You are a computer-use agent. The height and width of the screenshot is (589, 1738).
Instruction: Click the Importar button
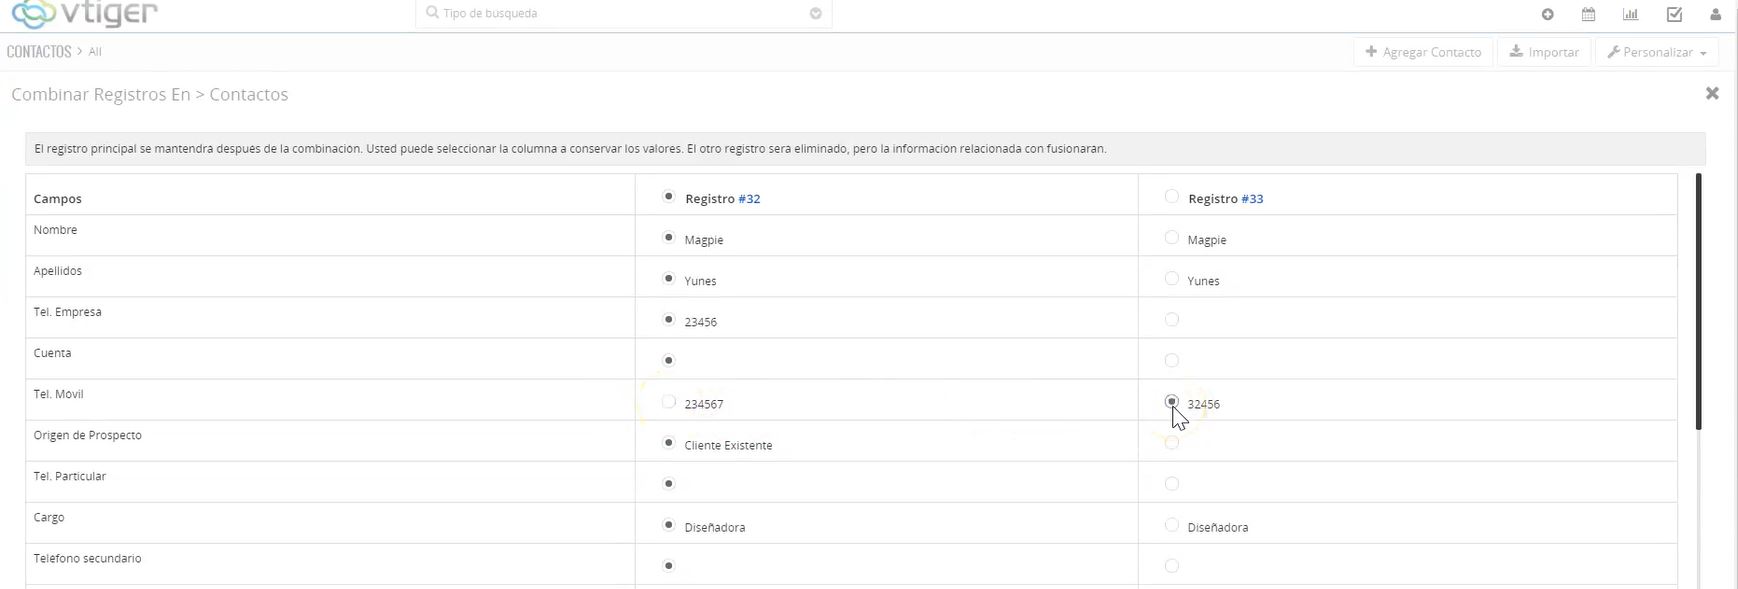pyautogui.click(x=1544, y=52)
